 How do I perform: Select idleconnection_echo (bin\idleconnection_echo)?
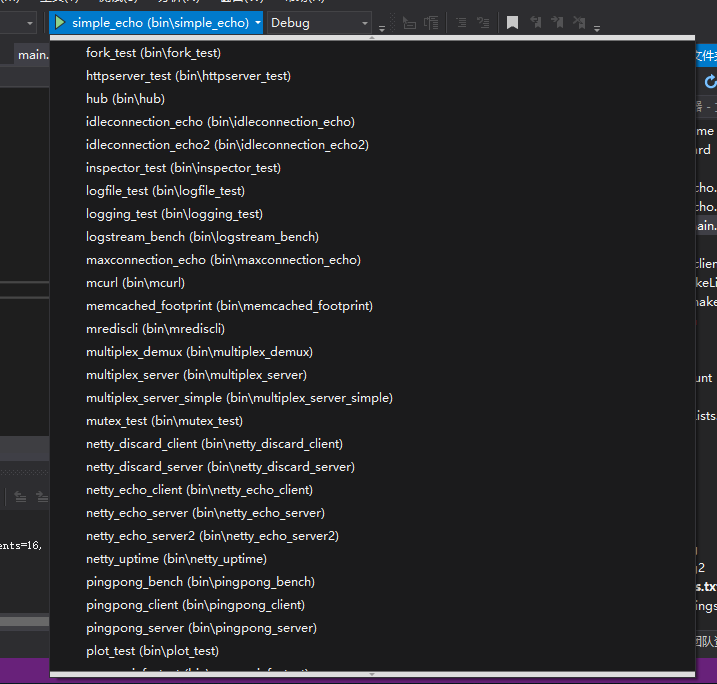tap(372, 122)
